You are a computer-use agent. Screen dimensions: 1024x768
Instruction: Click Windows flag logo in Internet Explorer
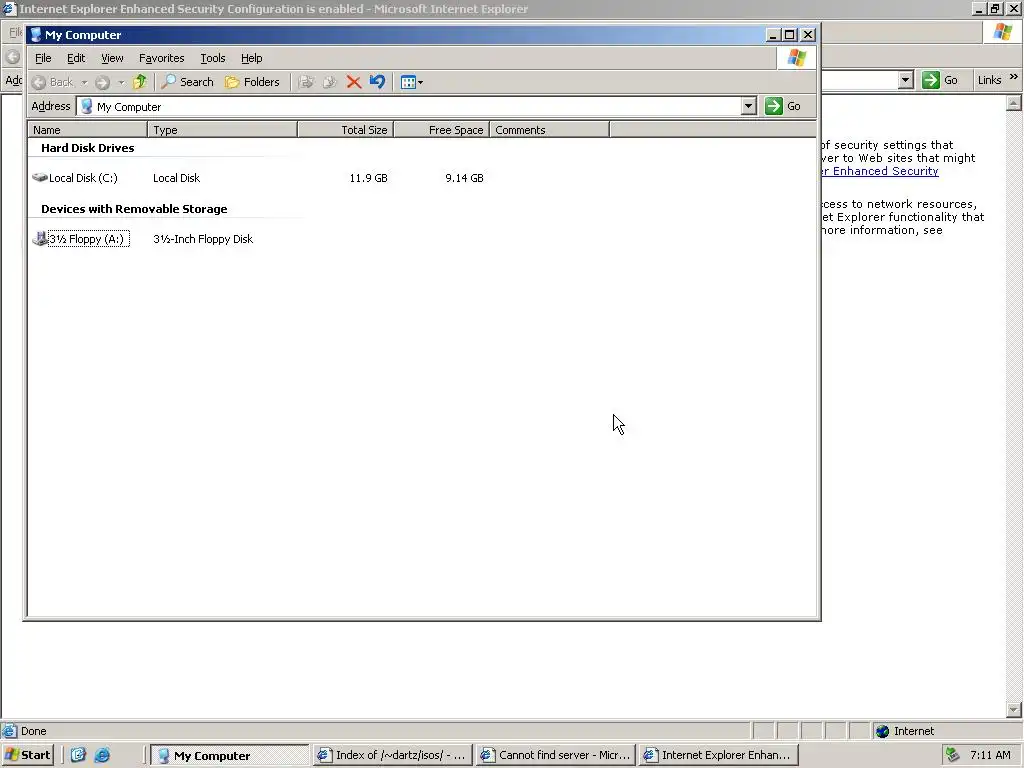tap(1002, 31)
